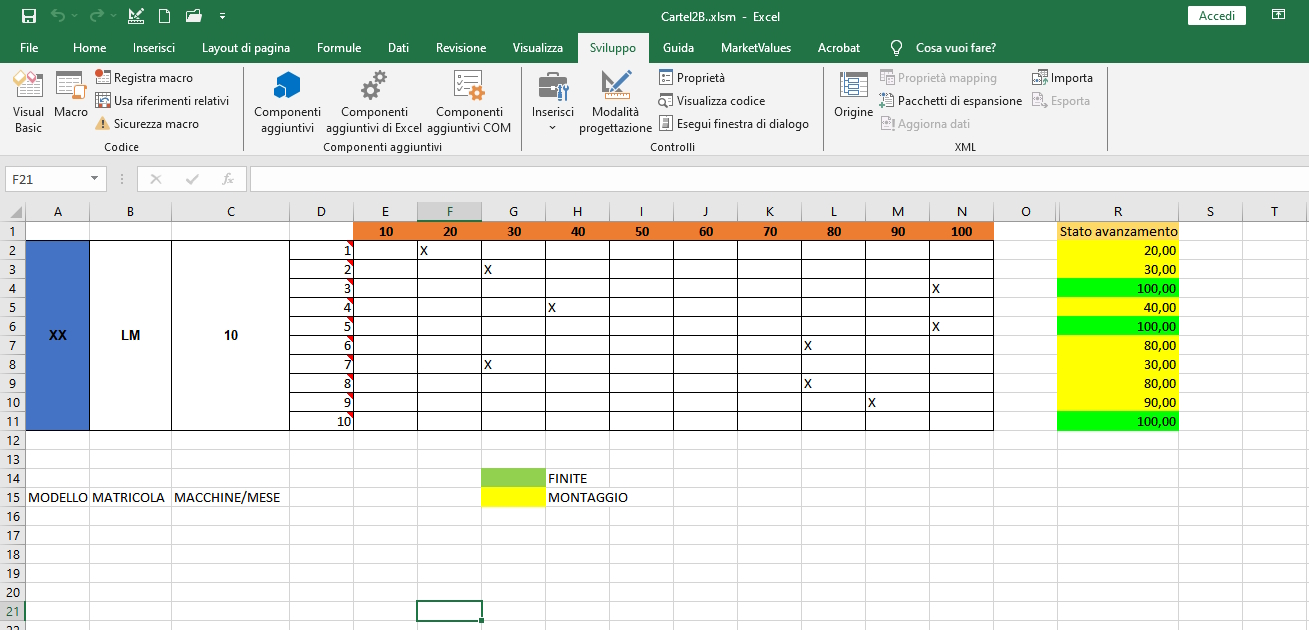Switch to the Dati tab
This screenshot has width=1309, height=630.
pos(398,48)
